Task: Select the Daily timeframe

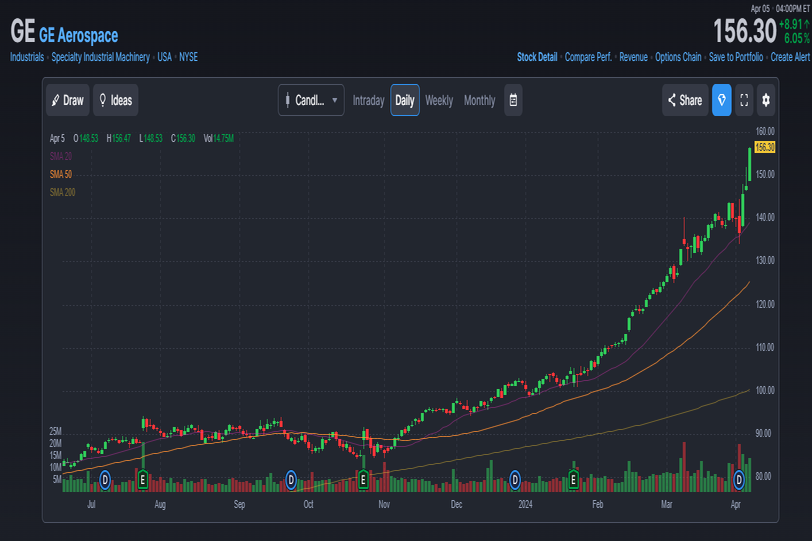Action: [x=405, y=100]
